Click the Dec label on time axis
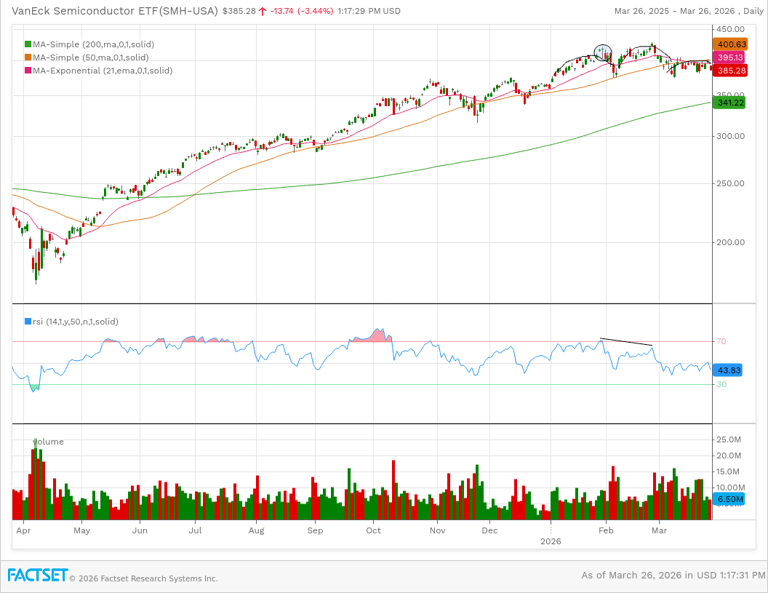Viewport: 768px width, 593px height. (489, 530)
